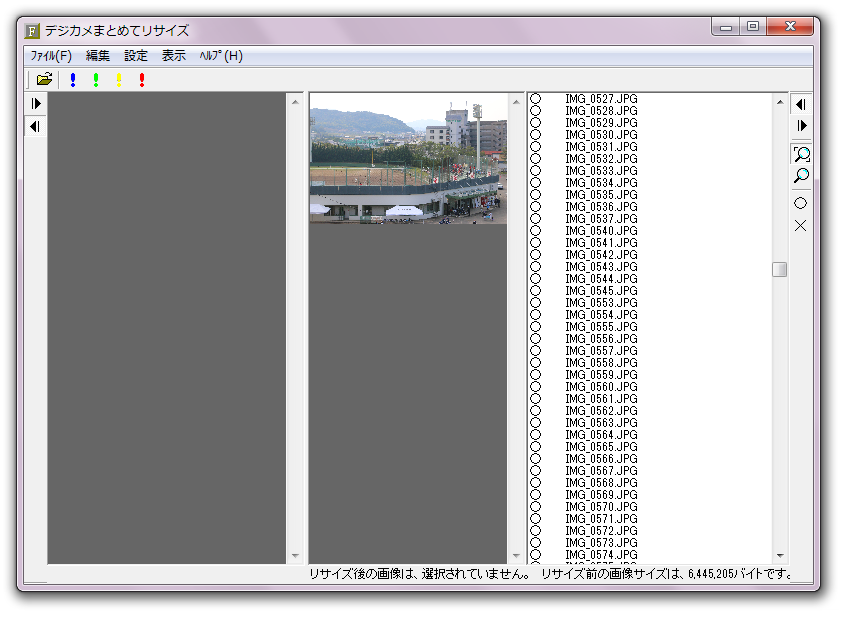
Task: Toggle circle marker for IMG_0534.JPG
Action: point(536,183)
